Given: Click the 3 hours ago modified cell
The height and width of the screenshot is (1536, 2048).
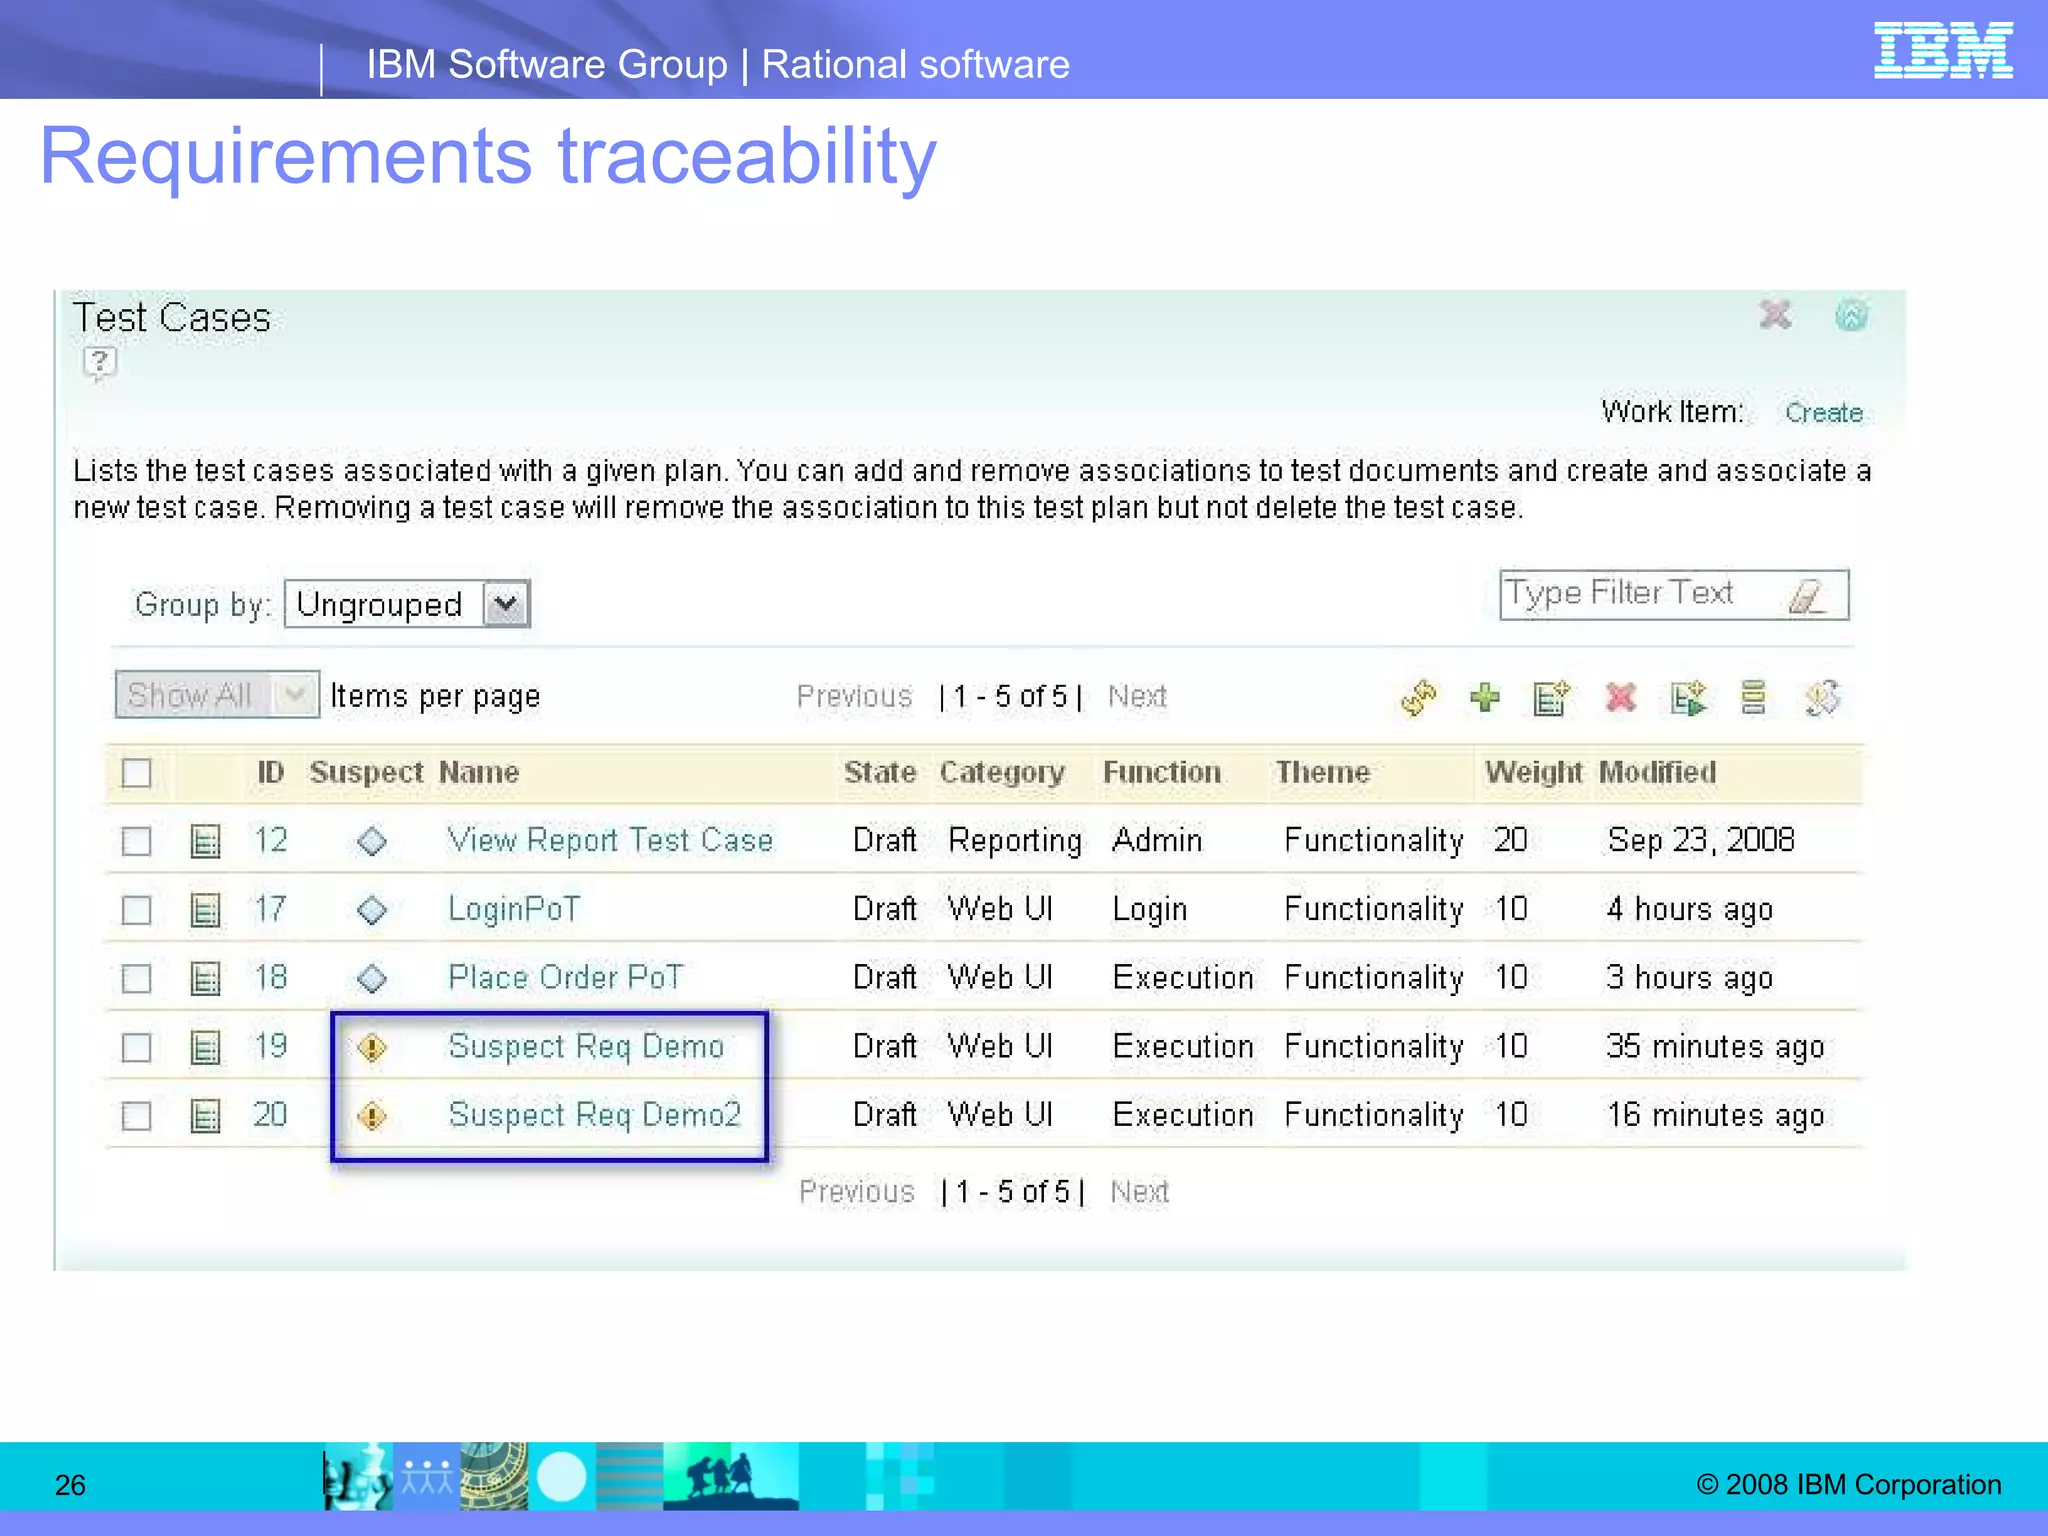Looking at the screenshot, I should (1689, 978).
